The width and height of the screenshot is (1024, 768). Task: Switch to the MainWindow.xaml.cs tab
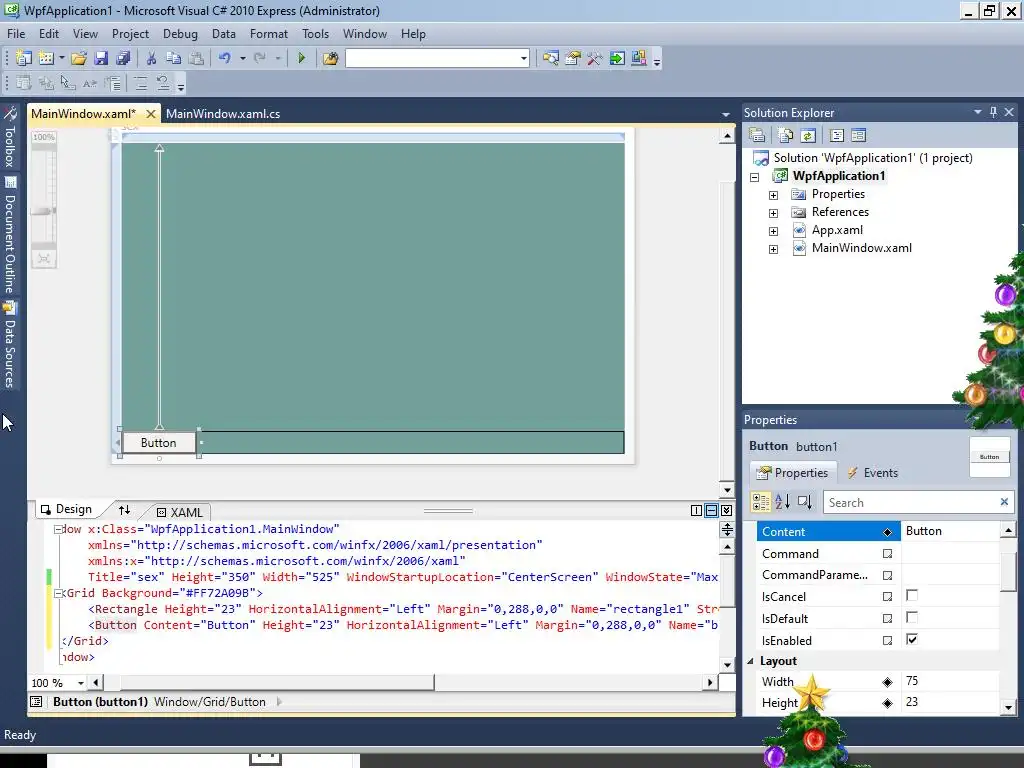(223, 114)
